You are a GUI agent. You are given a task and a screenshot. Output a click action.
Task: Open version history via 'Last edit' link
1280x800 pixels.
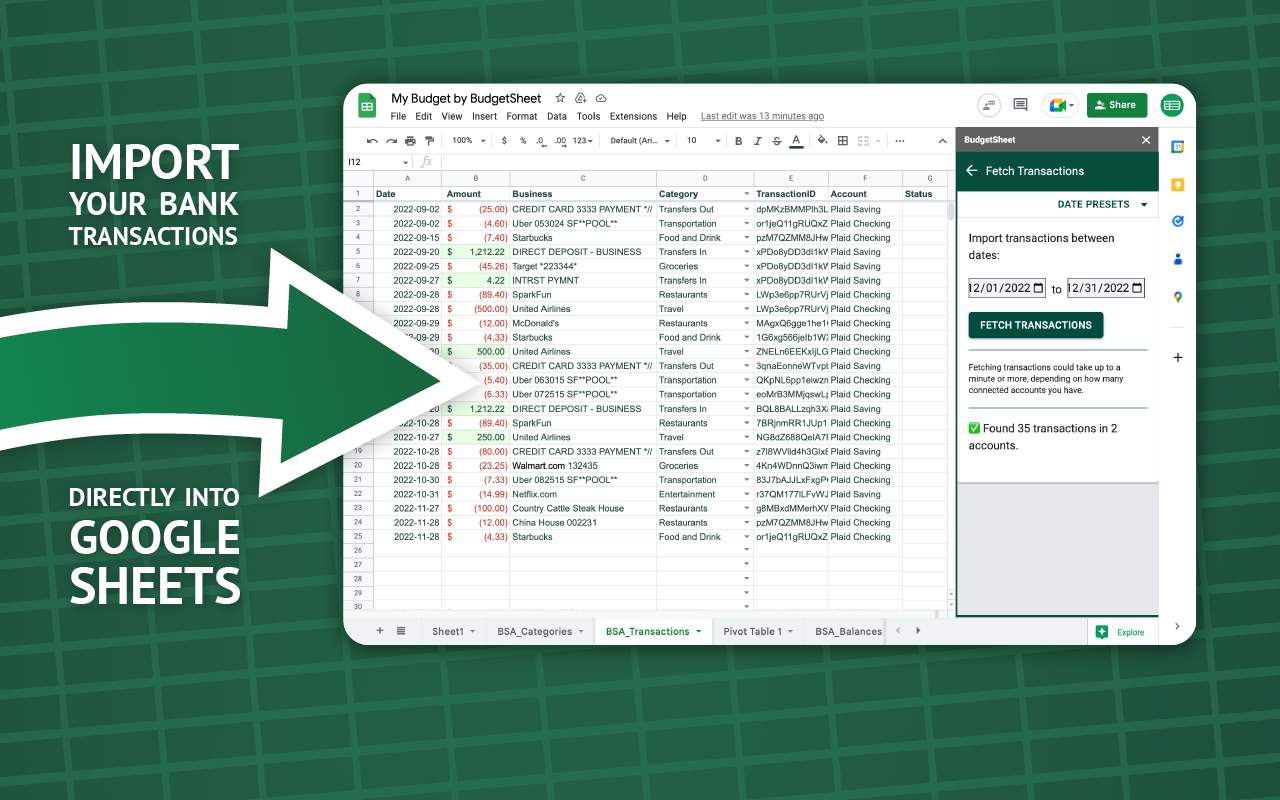click(x=762, y=116)
